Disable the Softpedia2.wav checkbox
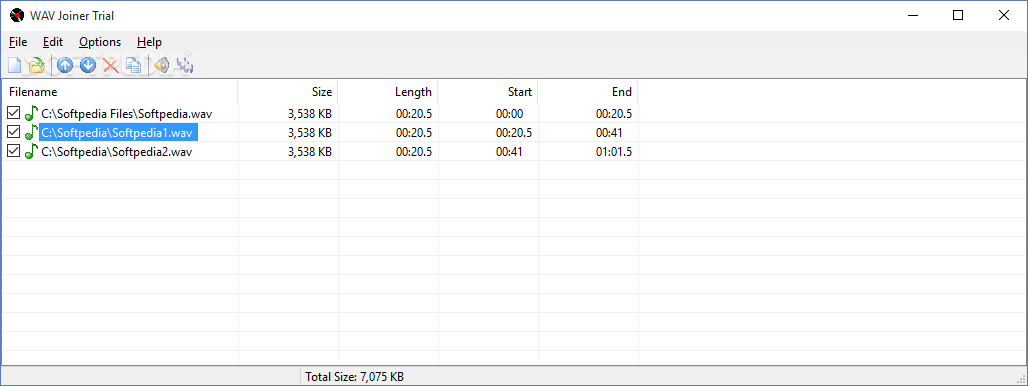 tap(13, 151)
